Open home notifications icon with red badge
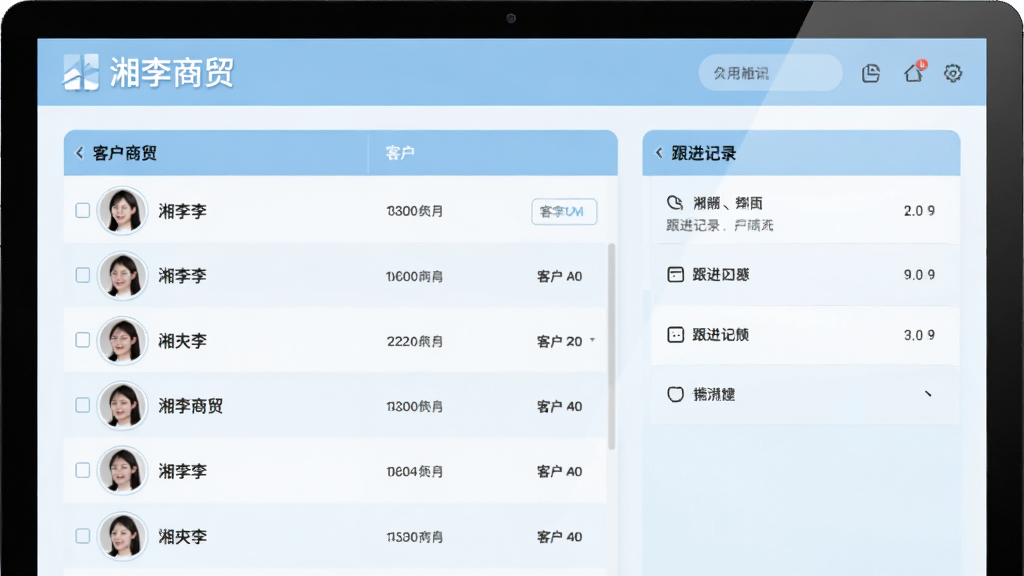1024x576 pixels. coord(914,72)
